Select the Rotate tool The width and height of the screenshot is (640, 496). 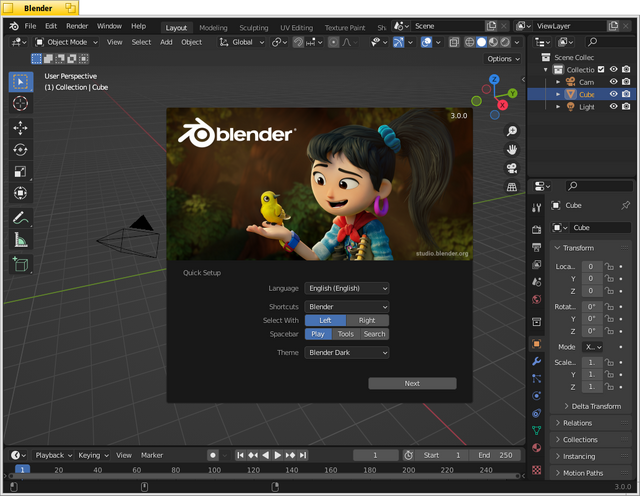pos(20,150)
